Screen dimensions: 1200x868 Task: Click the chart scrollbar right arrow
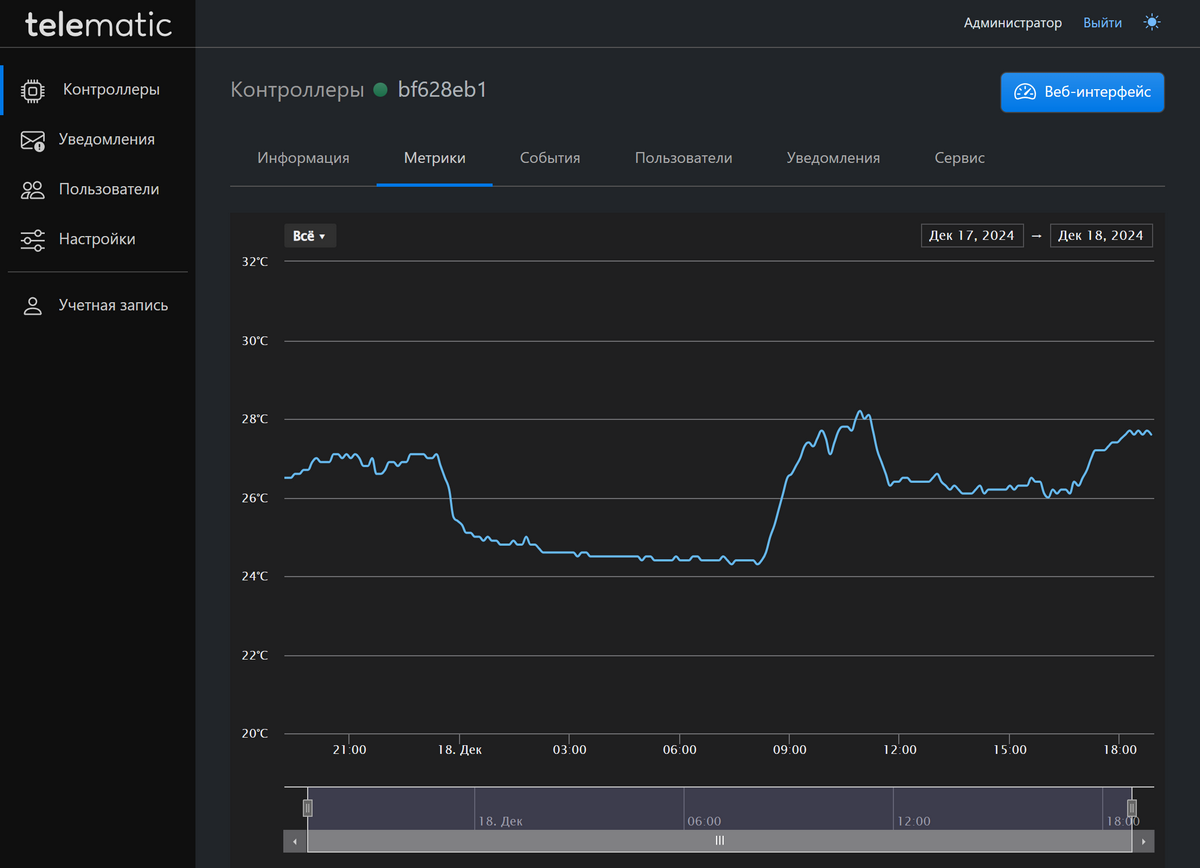click(x=1143, y=841)
